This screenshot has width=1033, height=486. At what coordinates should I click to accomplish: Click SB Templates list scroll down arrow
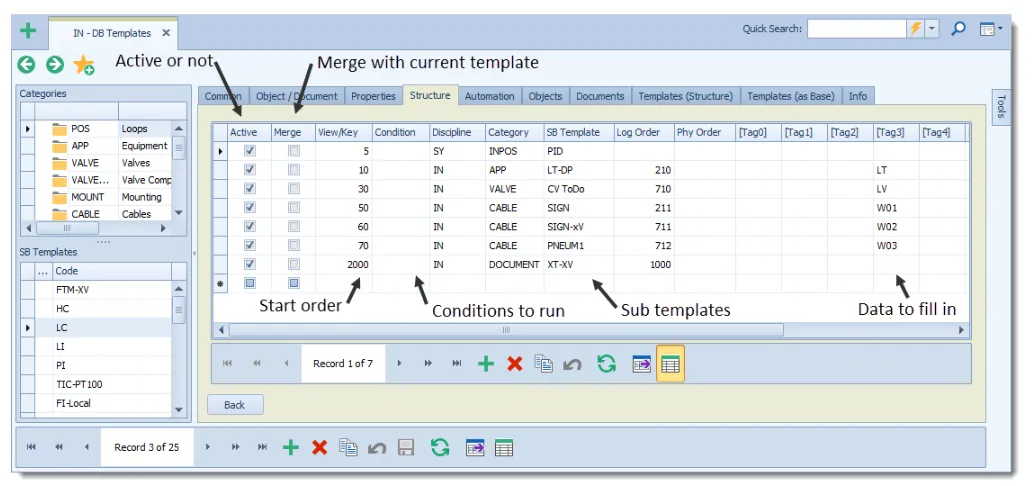coord(179,410)
